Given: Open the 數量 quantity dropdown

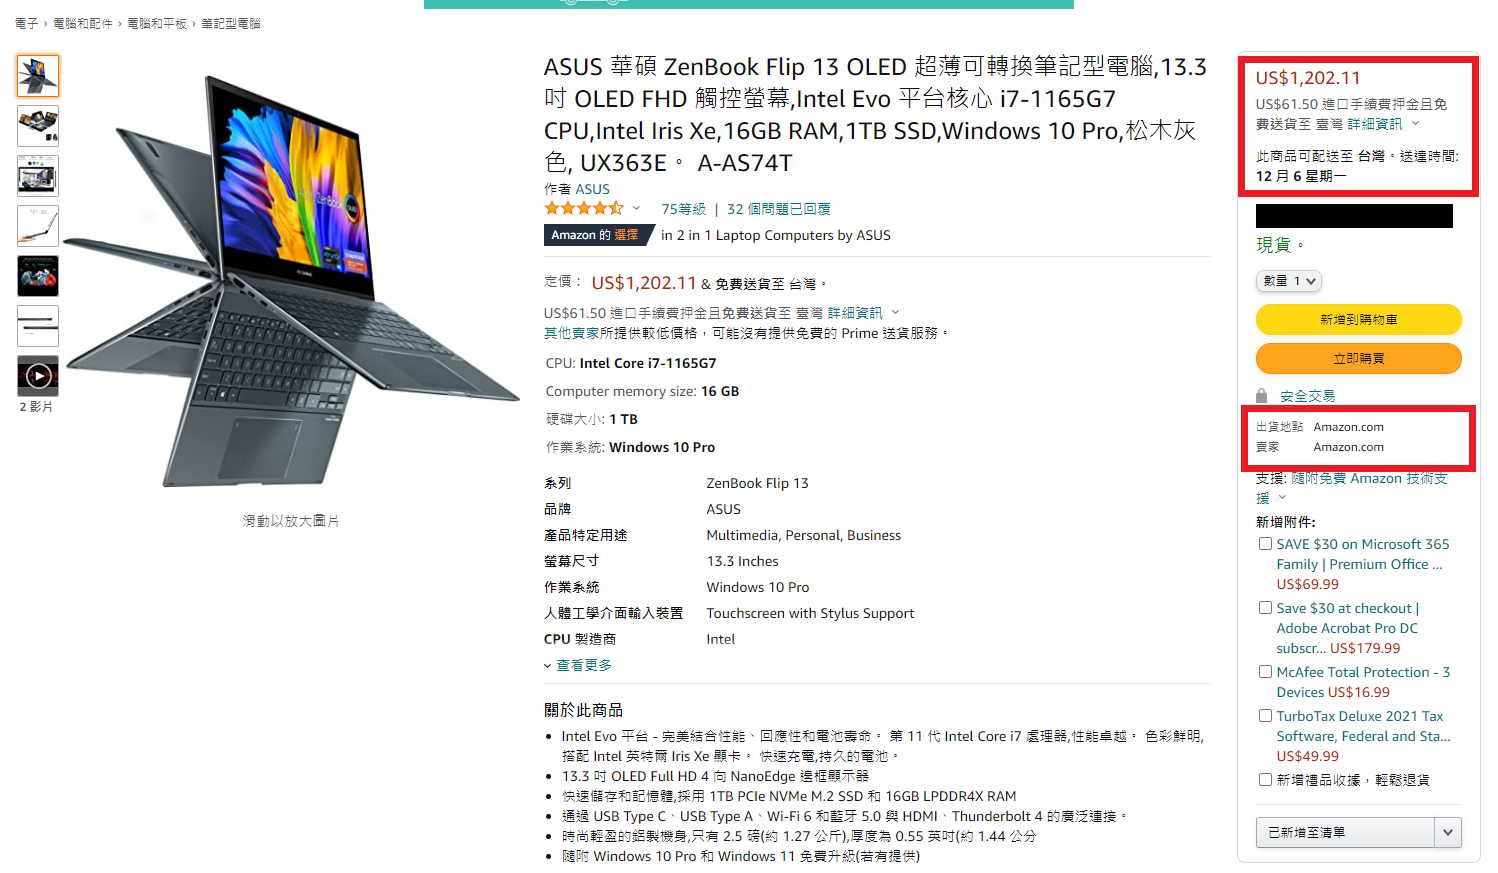Looking at the screenshot, I should (x=1289, y=281).
